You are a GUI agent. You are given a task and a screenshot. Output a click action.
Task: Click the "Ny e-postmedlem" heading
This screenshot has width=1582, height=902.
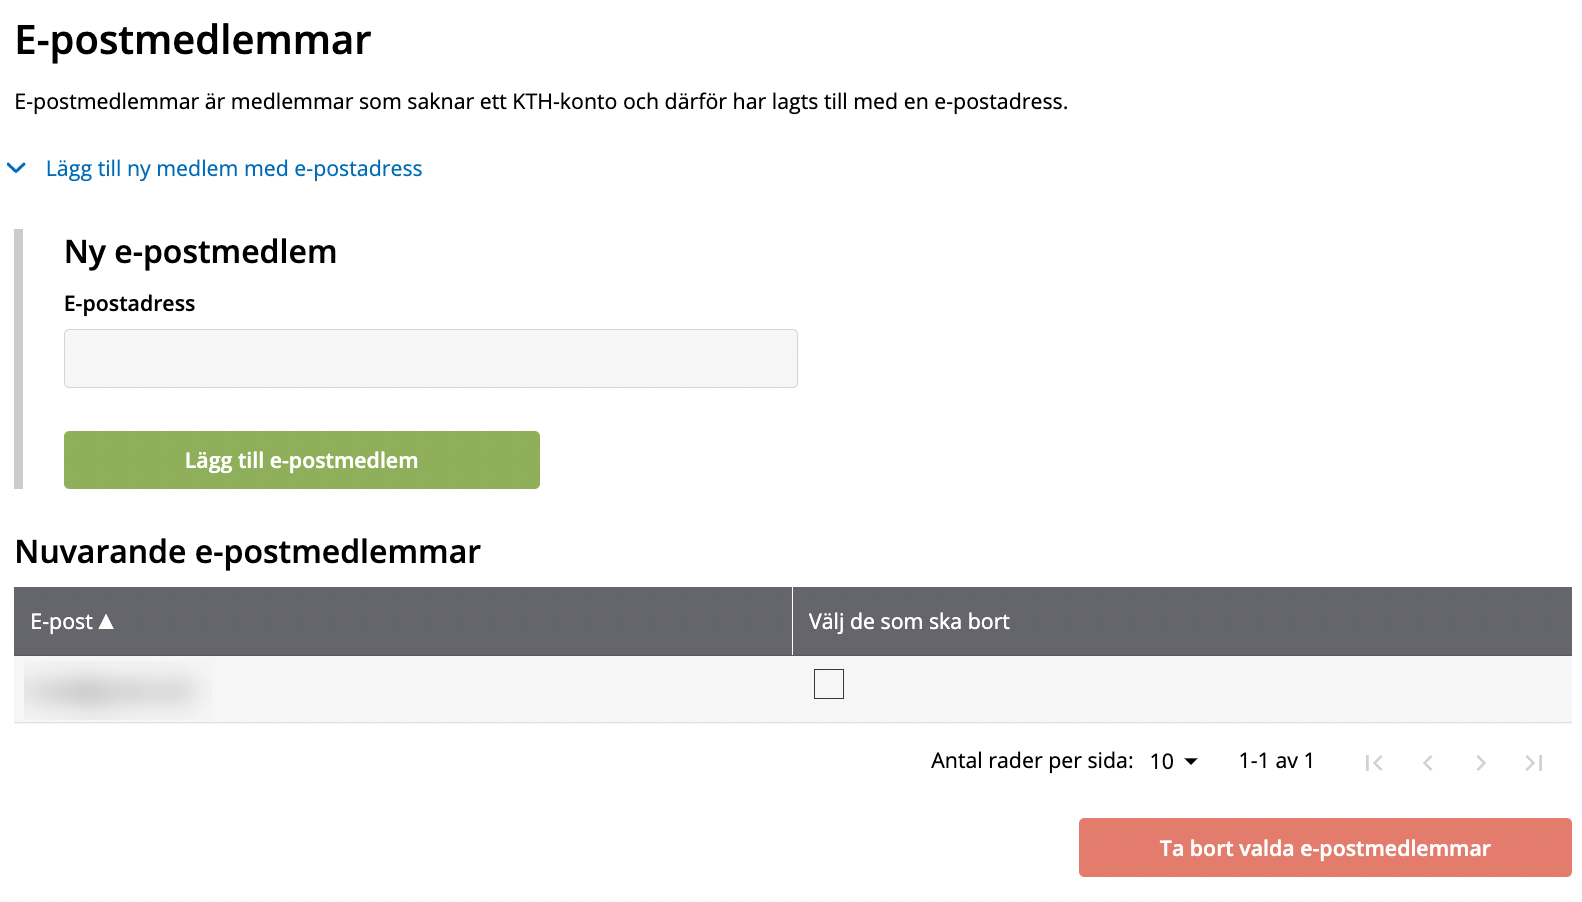(200, 252)
